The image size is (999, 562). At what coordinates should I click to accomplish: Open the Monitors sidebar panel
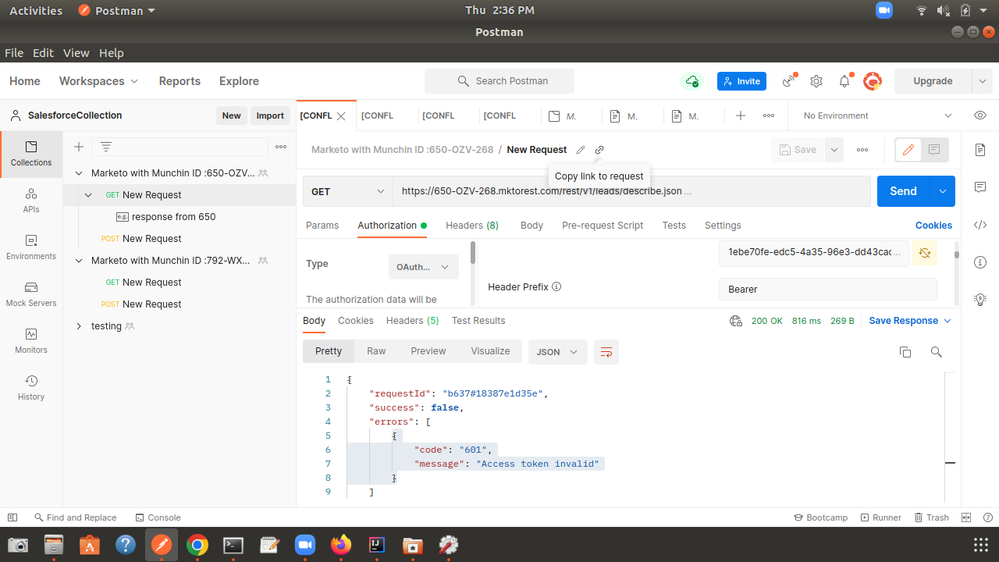(31, 341)
